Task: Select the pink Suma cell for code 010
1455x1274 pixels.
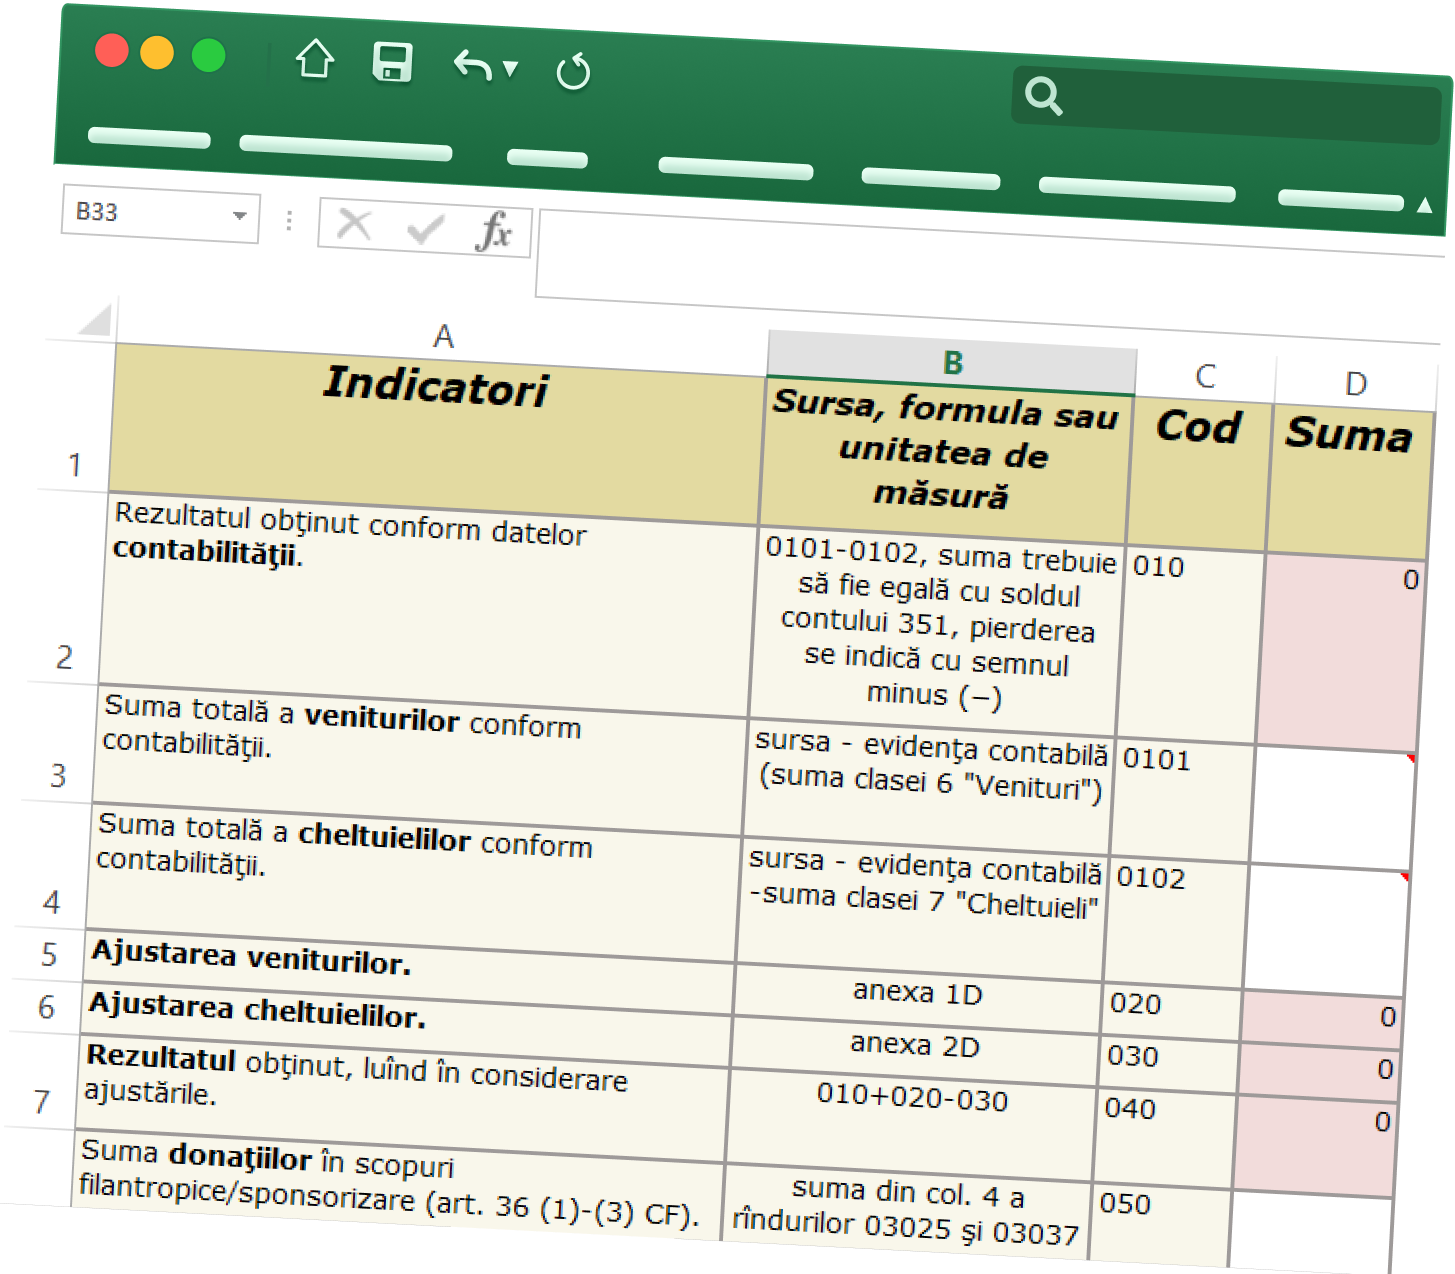Action: [1343, 652]
